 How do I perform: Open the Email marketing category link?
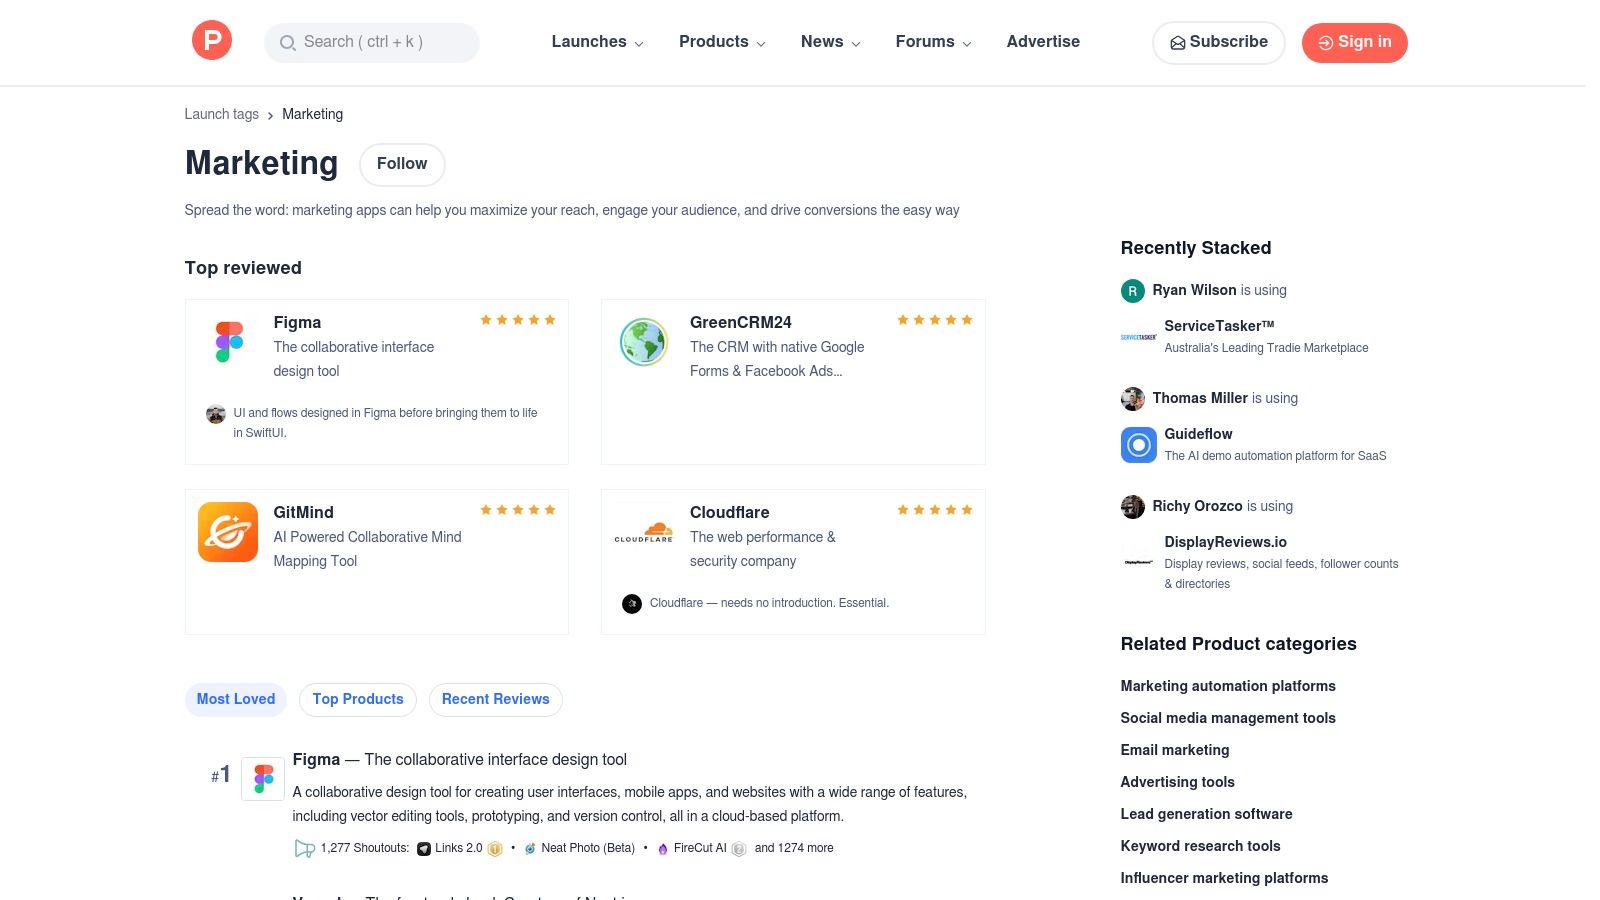(1175, 750)
